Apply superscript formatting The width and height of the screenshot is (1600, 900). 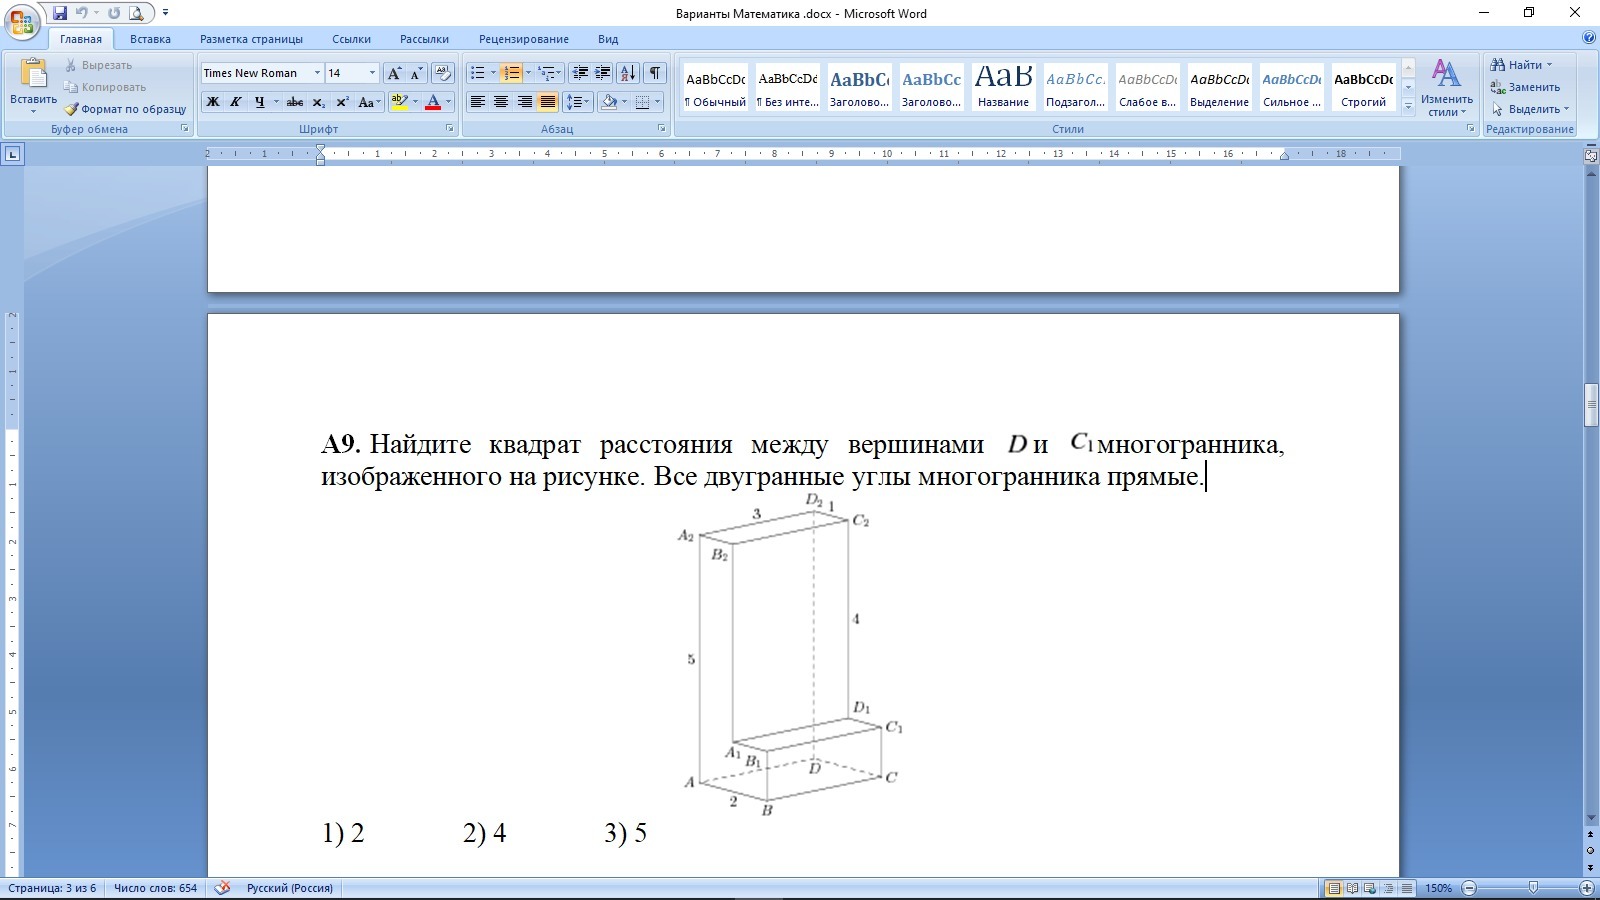pos(342,102)
